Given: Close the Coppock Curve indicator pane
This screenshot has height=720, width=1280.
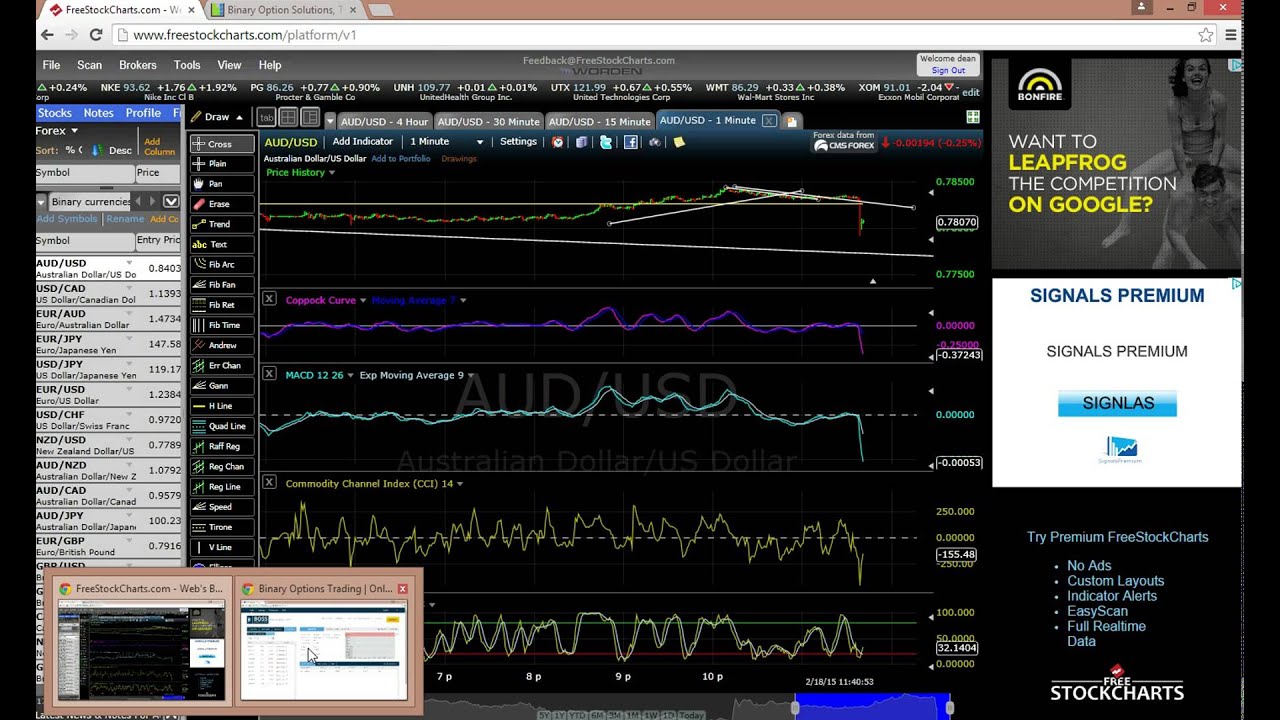Looking at the screenshot, I should point(269,299).
